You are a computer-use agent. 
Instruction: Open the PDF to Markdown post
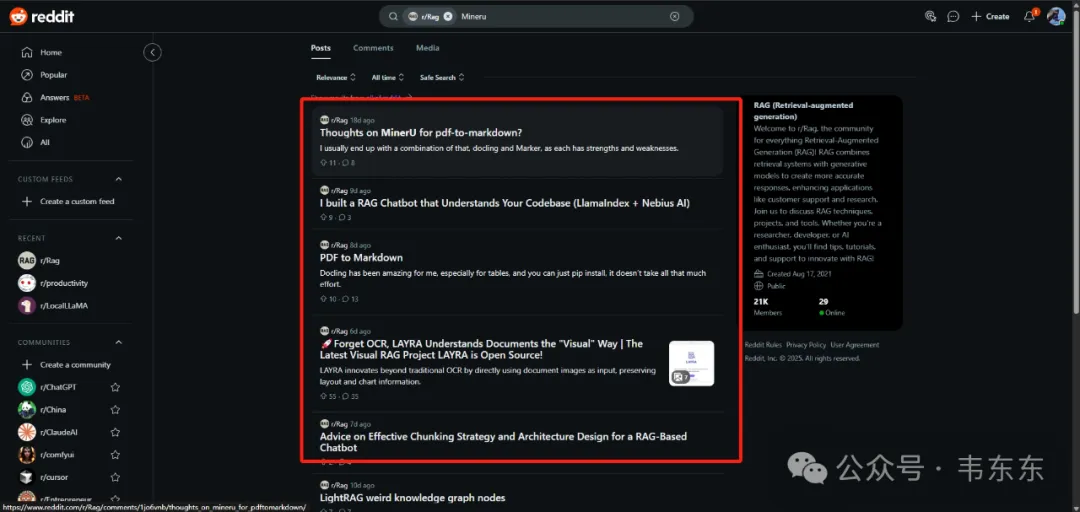click(362, 258)
